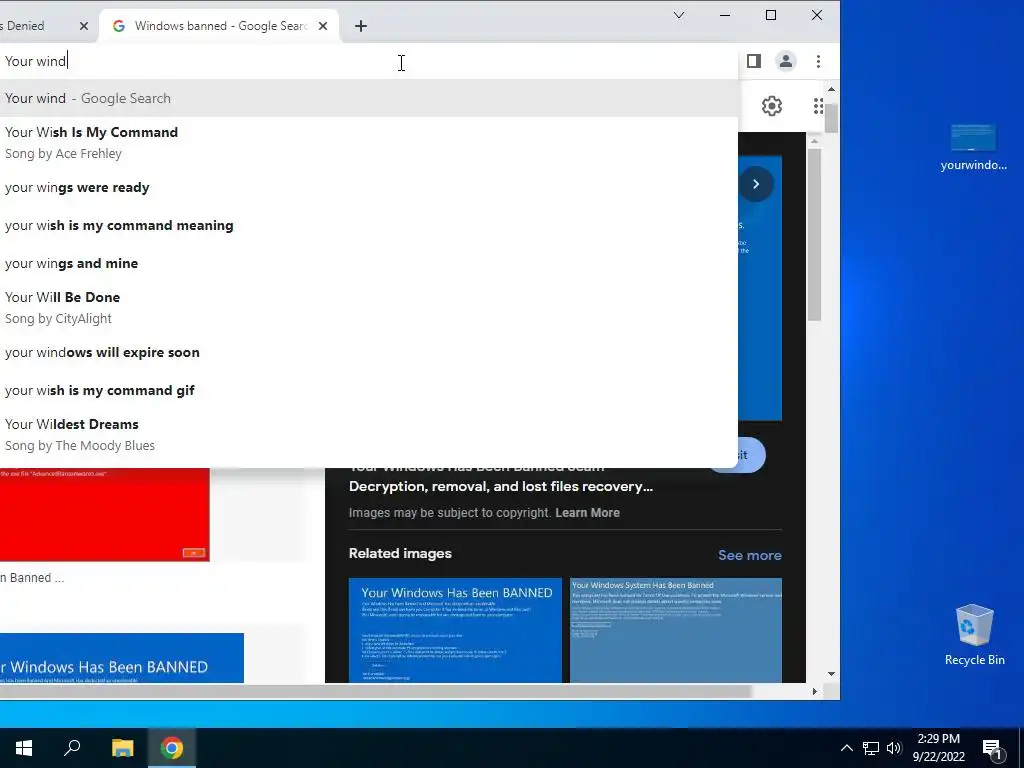
Task: Launch File Explorer from the taskbar
Action: 122,748
